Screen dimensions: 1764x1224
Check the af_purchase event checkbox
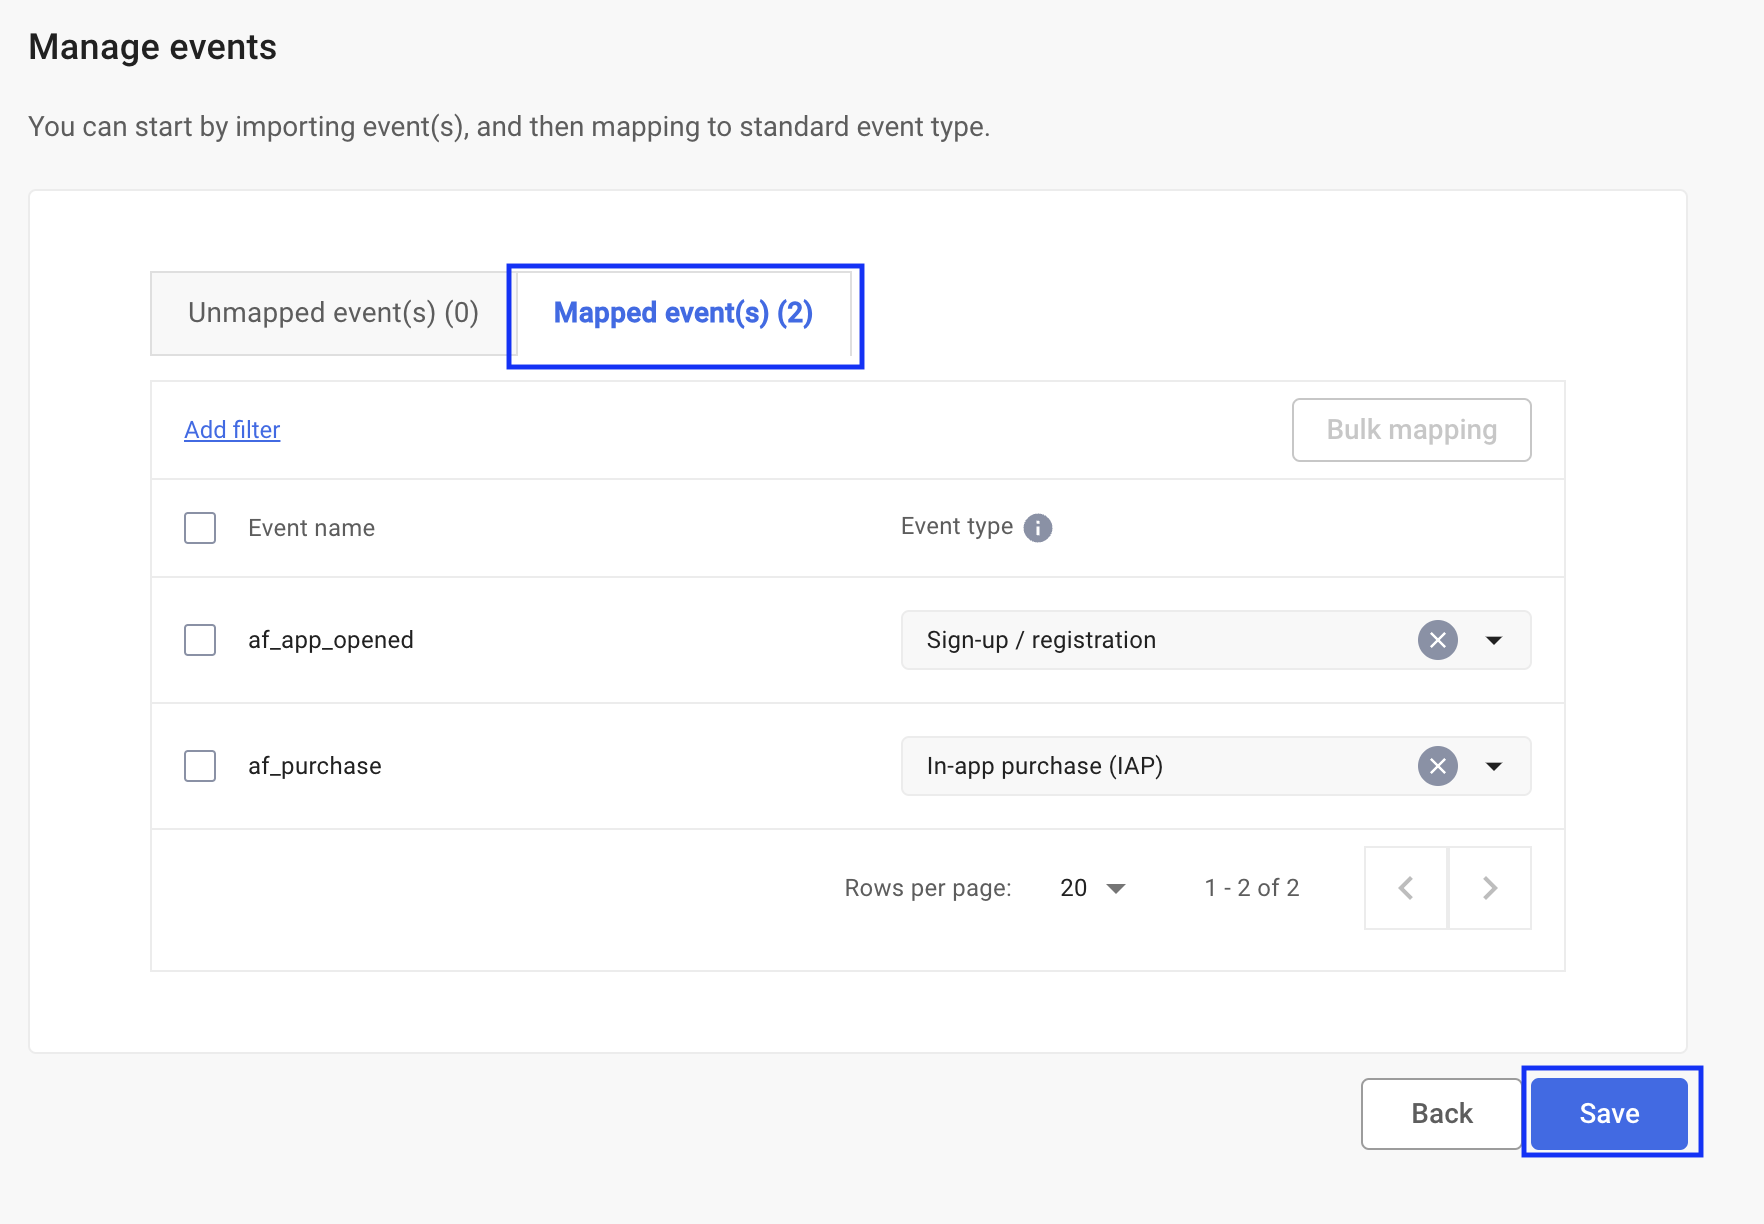200,766
